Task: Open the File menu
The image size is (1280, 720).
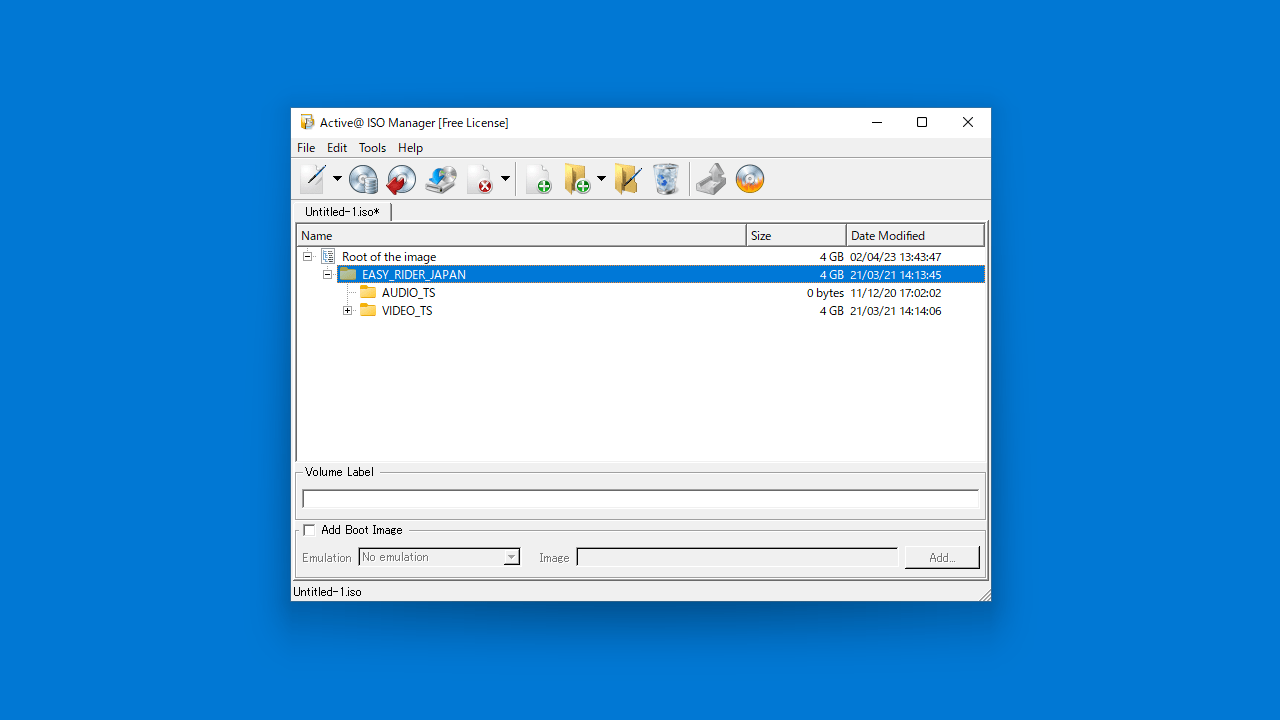Action: coord(306,148)
